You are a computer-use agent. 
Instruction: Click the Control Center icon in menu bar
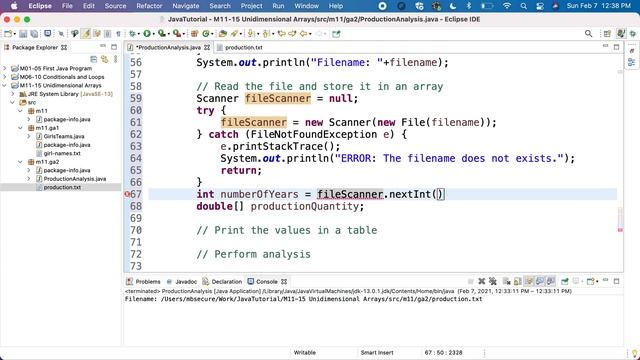coord(540,6)
